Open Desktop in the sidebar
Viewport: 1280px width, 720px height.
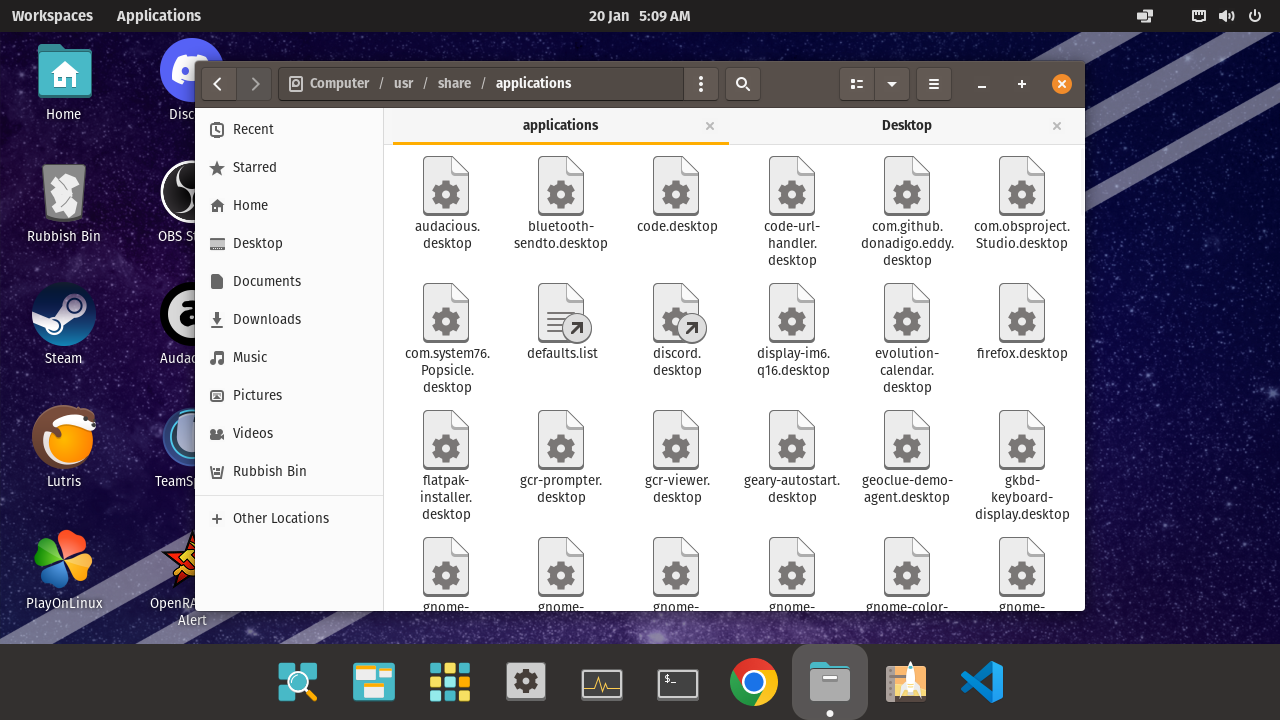tap(289, 243)
